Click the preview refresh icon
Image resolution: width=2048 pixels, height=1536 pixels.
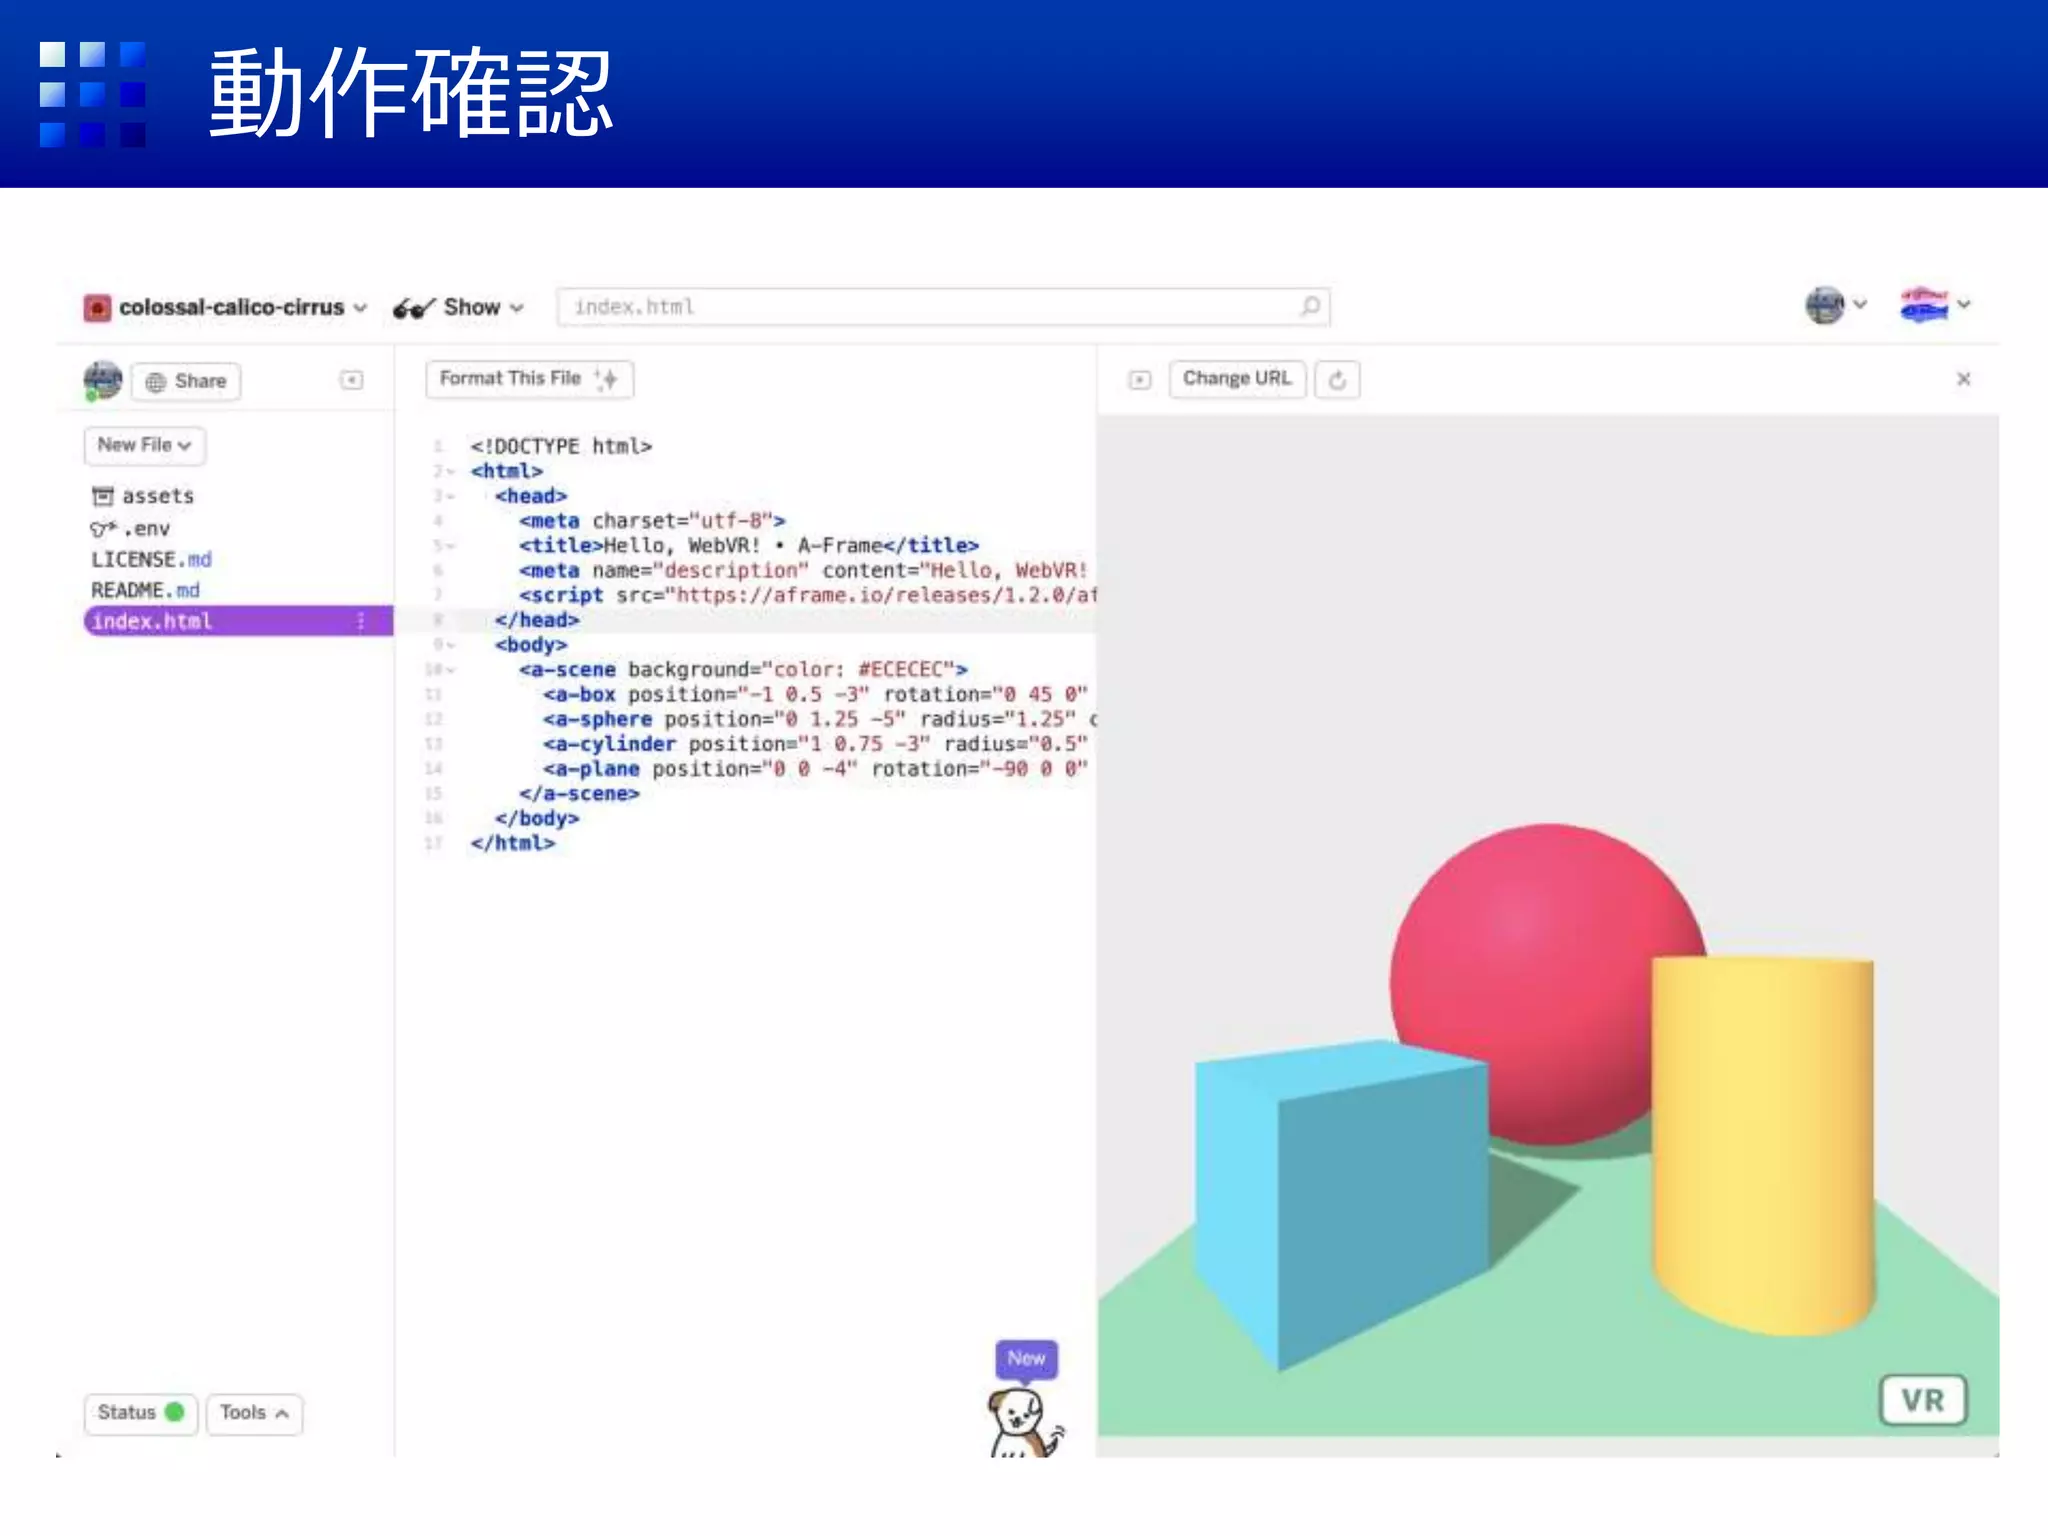click(x=1337, y=380)
